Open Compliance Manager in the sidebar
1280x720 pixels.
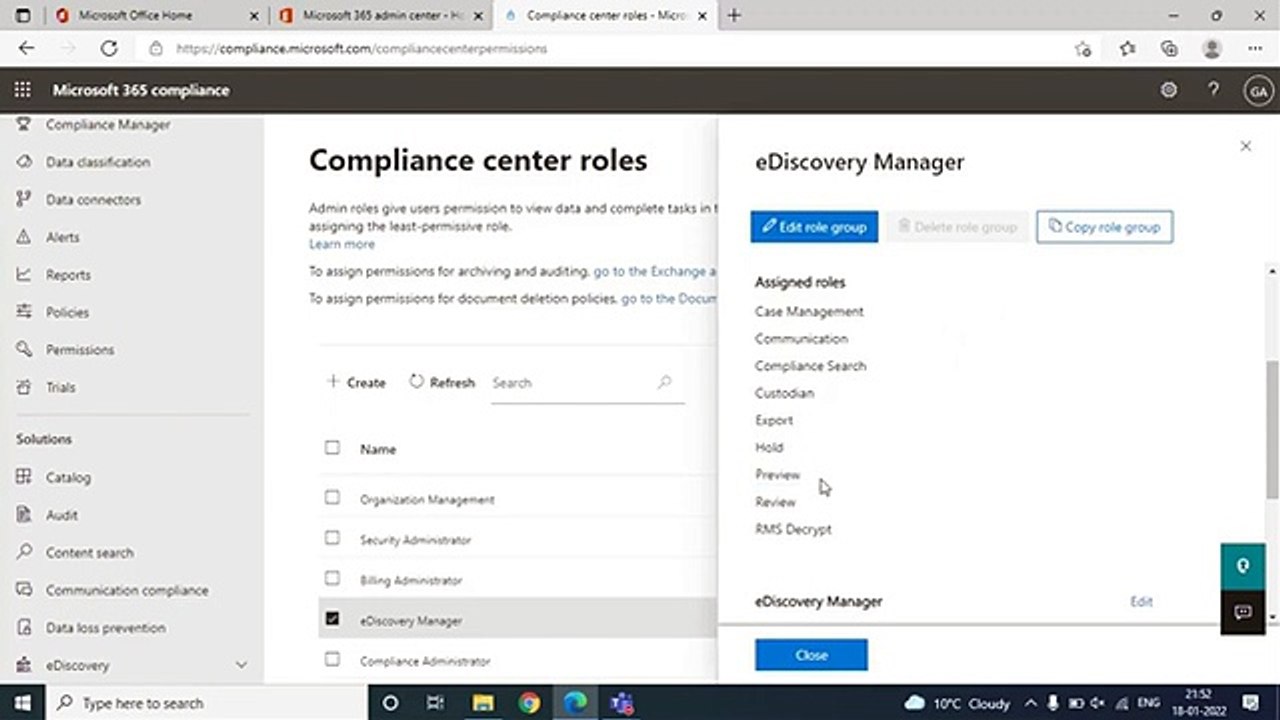pyautogui.click(x=107, y=125)
